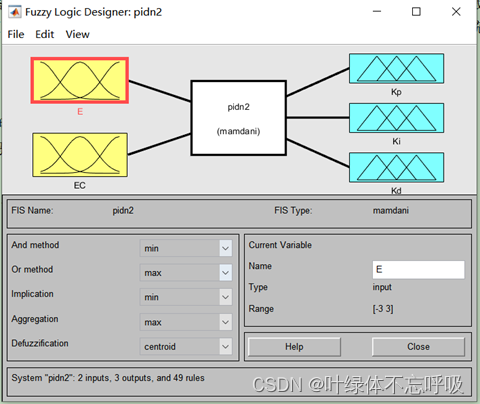Open the Implication method dropdown
The width and height of the screenshot is (480, 404).
pyautogui.click(x=186, y=297)
